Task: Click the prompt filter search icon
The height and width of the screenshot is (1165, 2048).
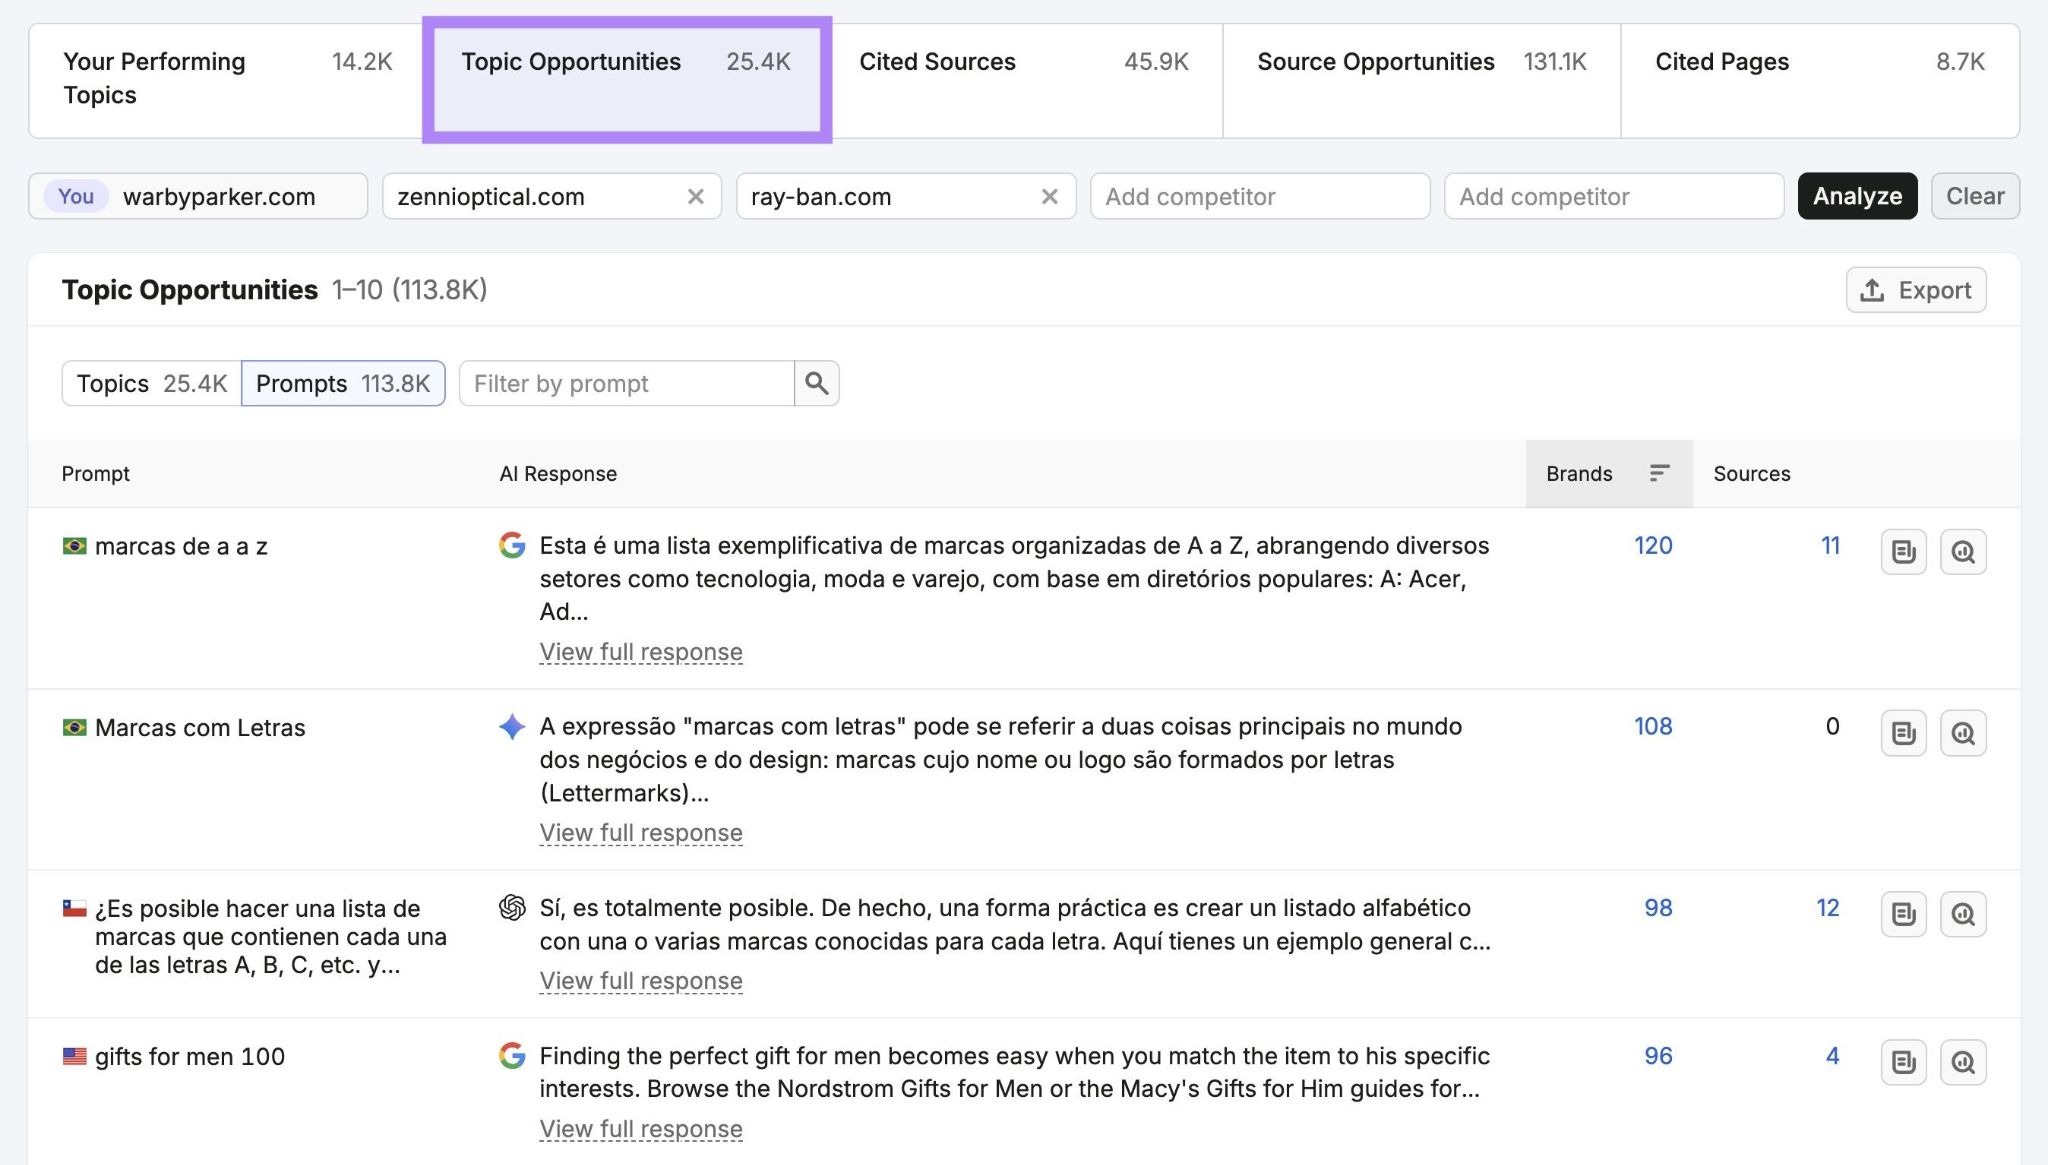Action: coord(817,383)
